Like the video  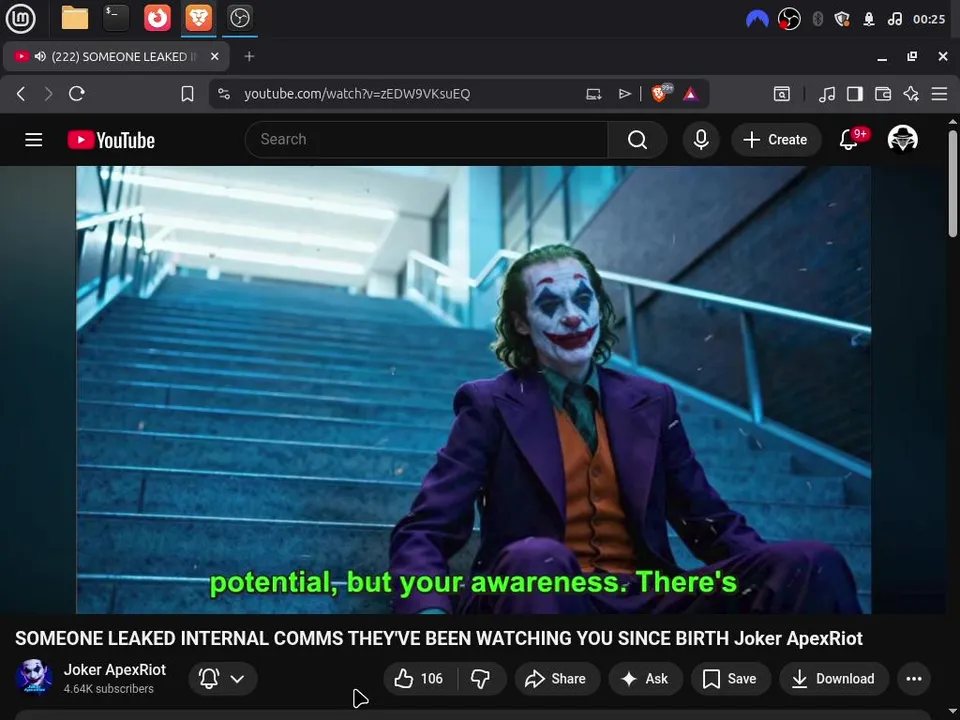[x=419, y=678]
